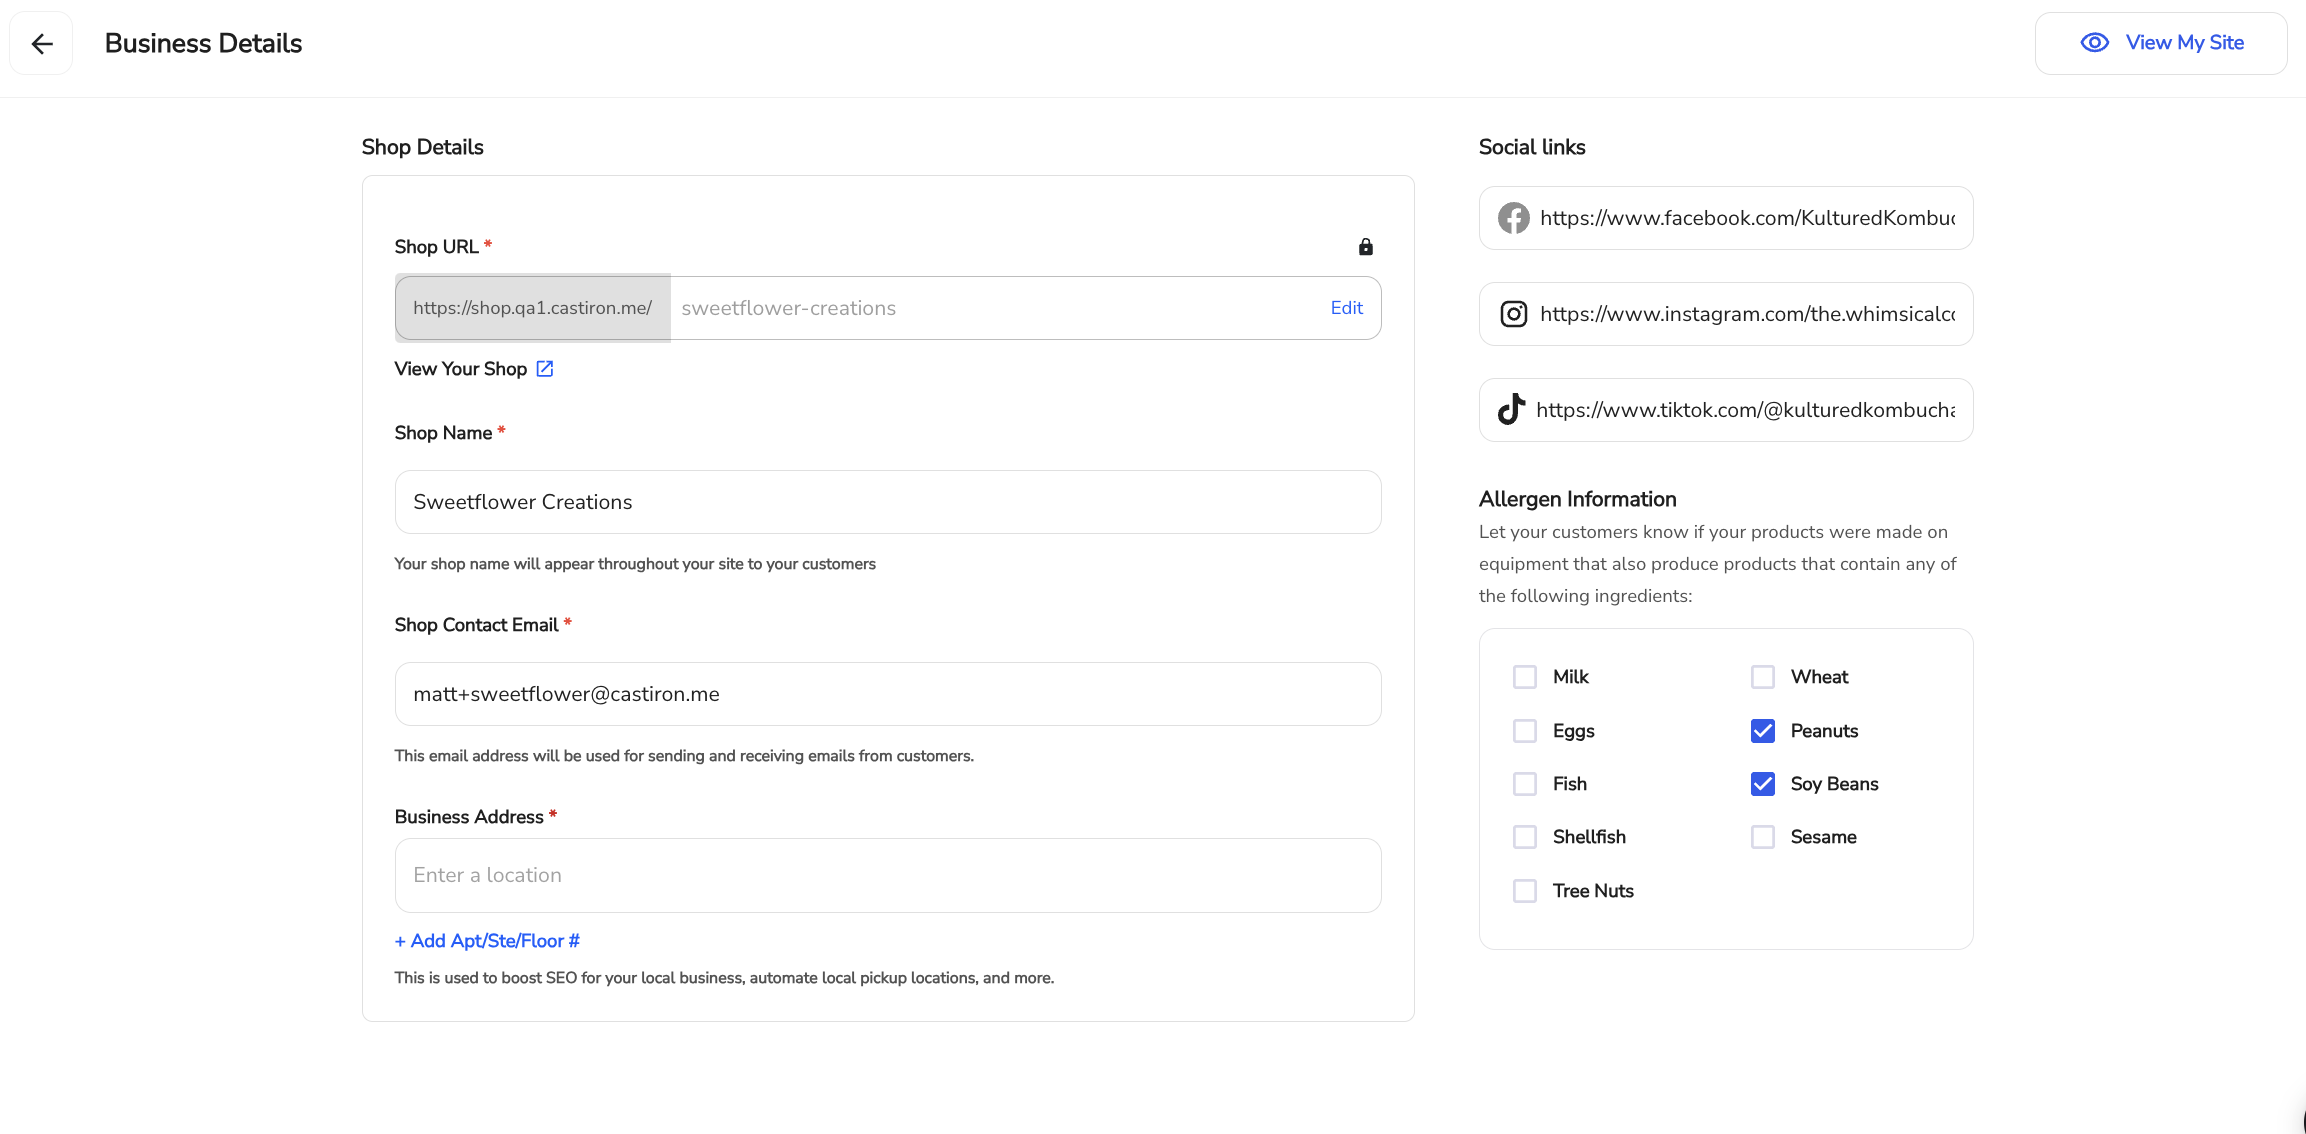Go back using the arrow button
The height and width of the screenshot is (1134, 2306).
coord(41,43)
